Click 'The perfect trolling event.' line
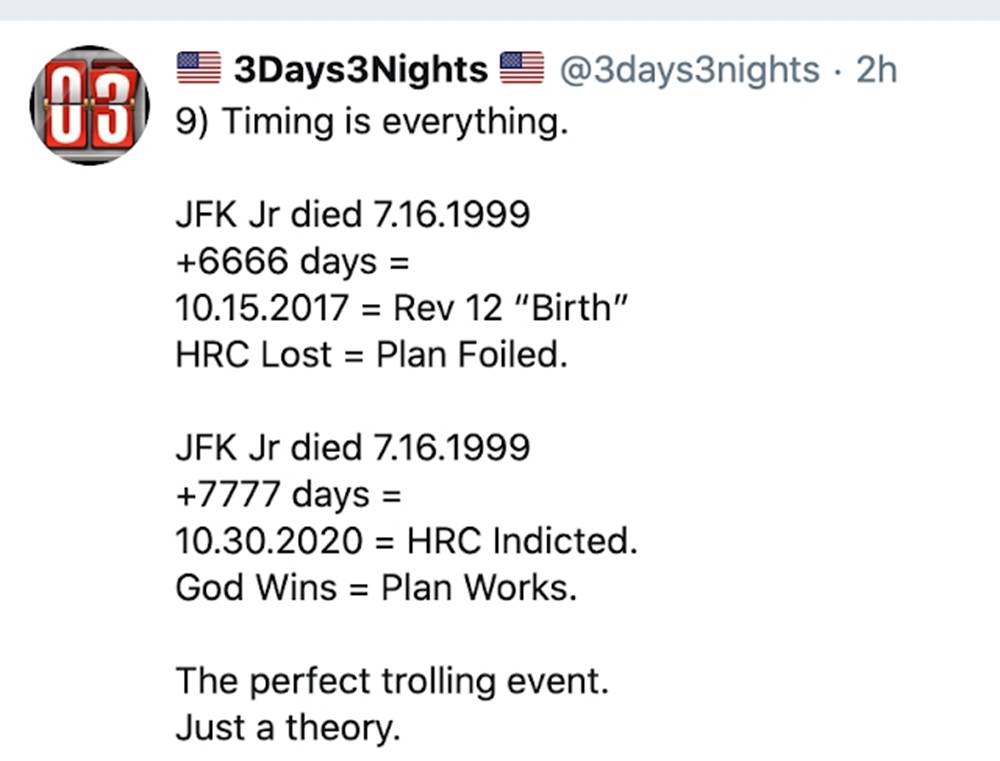This screenshot has height=761, width=1000. coord(392,681)
